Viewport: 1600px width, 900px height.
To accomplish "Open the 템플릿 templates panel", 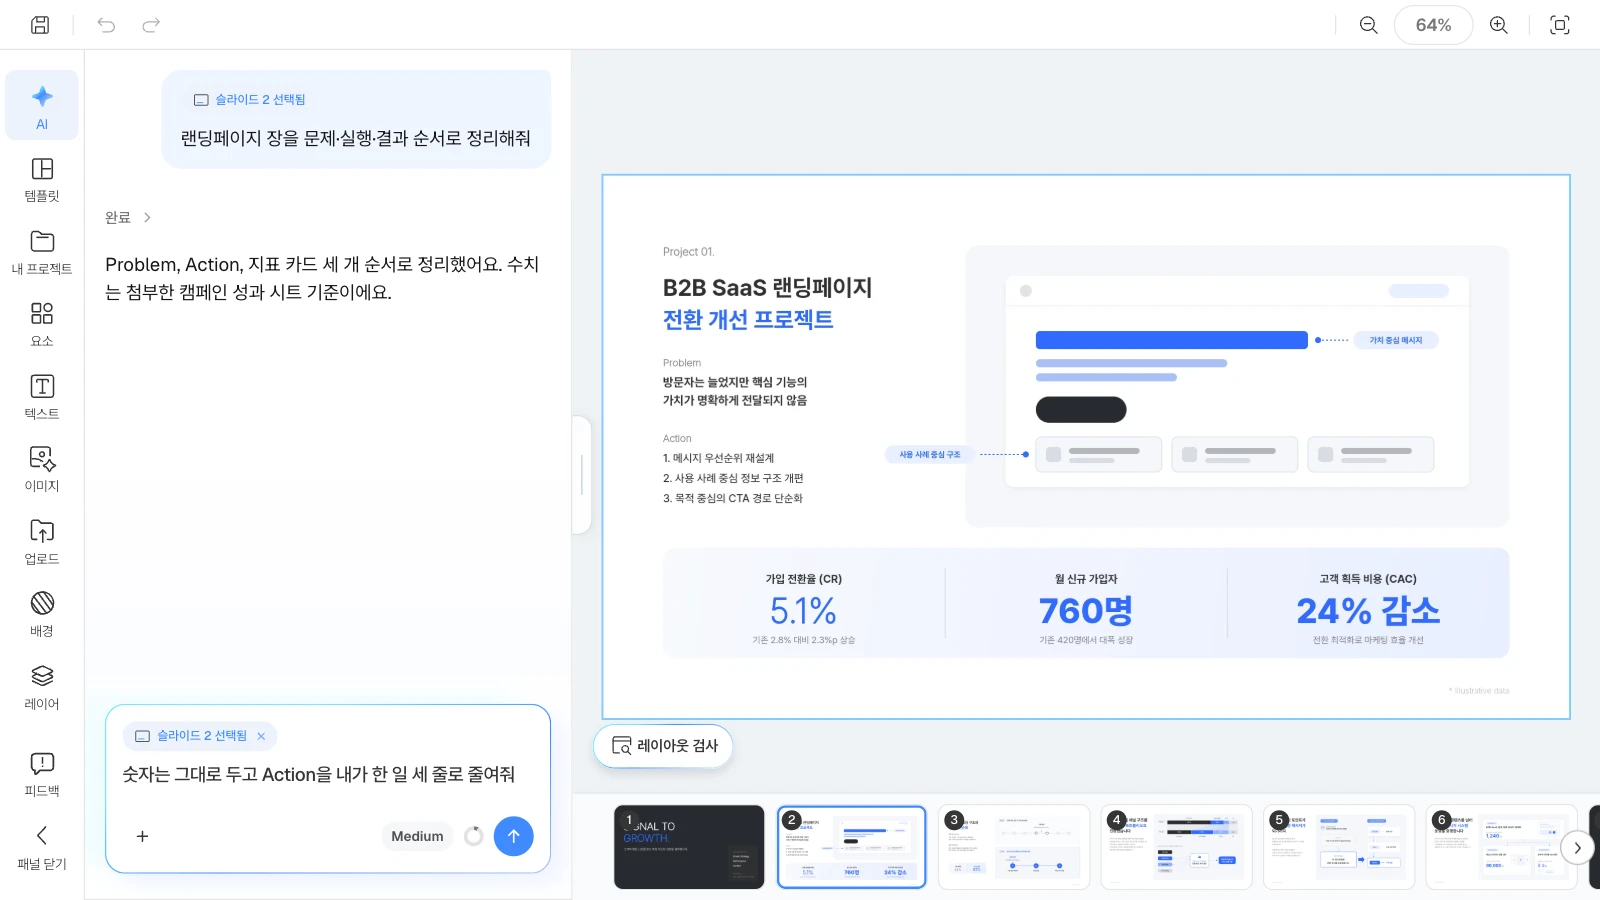I will pyautogui.click(x=42, y=180).
